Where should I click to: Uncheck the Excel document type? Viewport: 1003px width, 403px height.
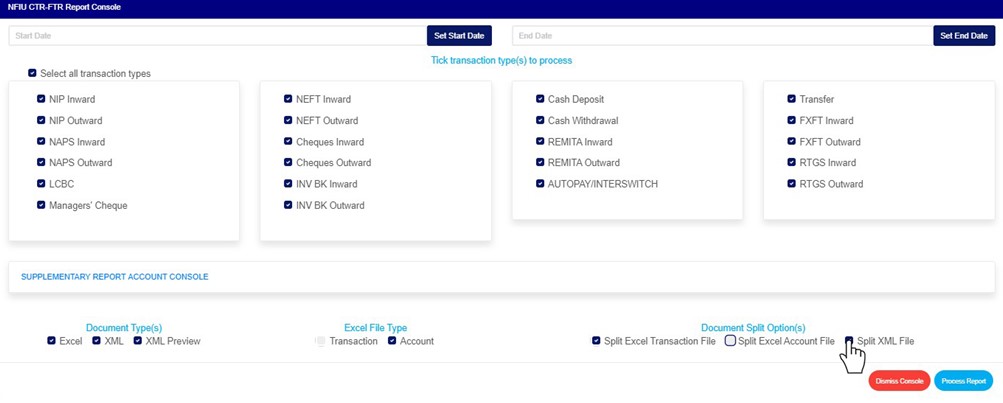tap(52, 341)
